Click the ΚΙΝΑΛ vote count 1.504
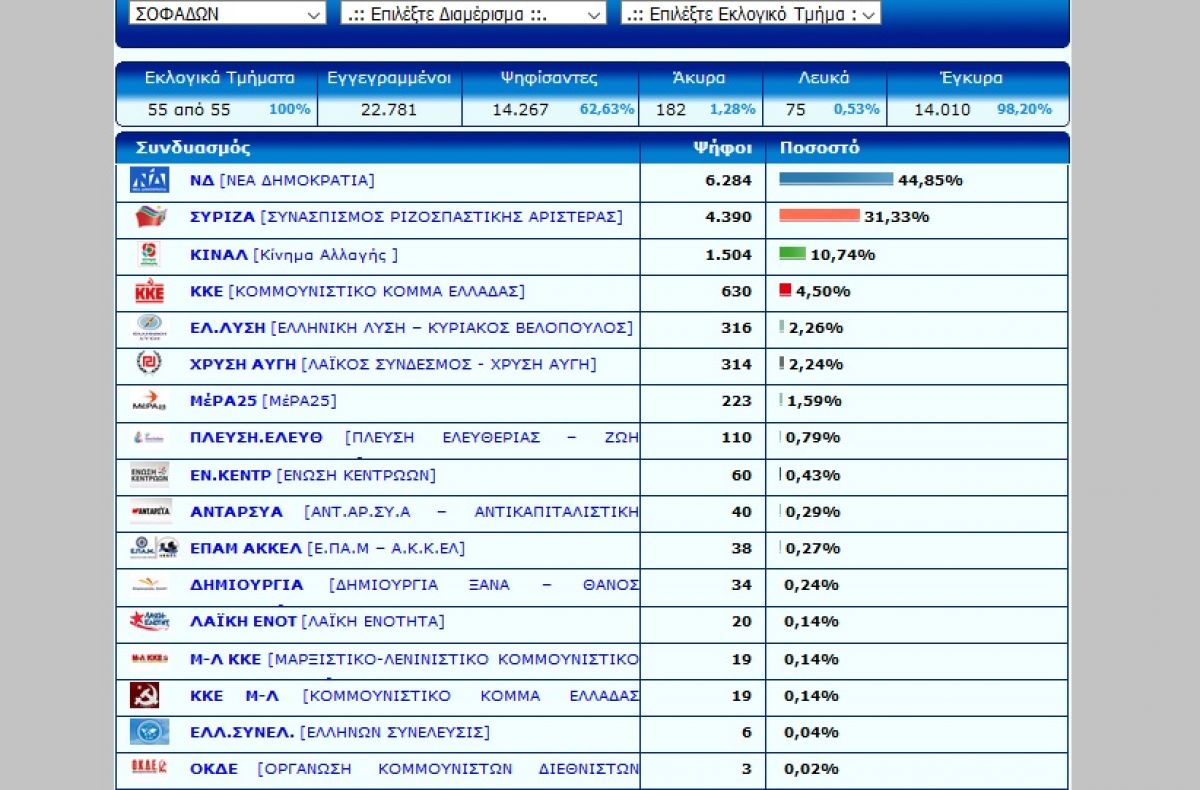1200x790 pixels. pos(728,255)
